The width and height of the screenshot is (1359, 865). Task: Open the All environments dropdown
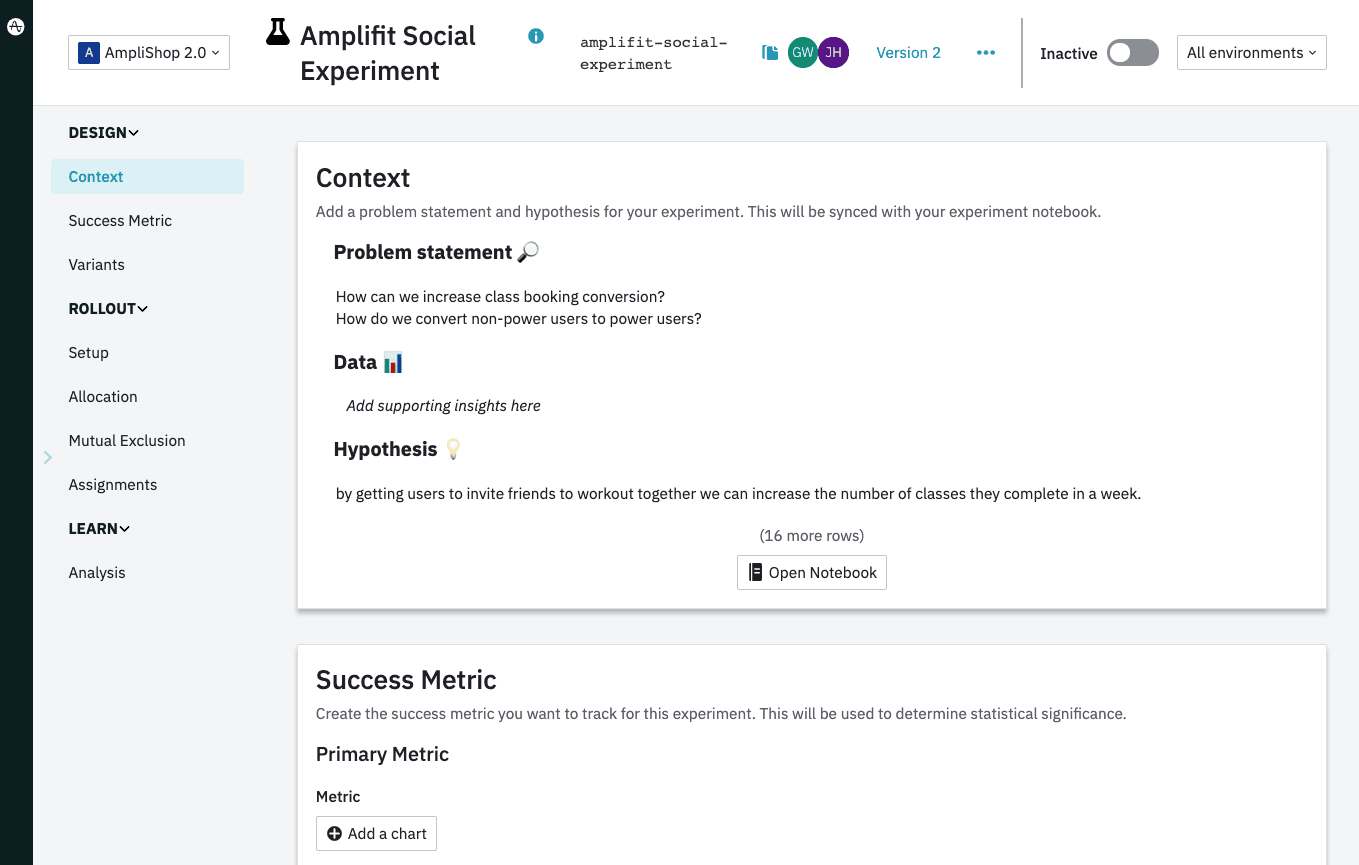1251,52
